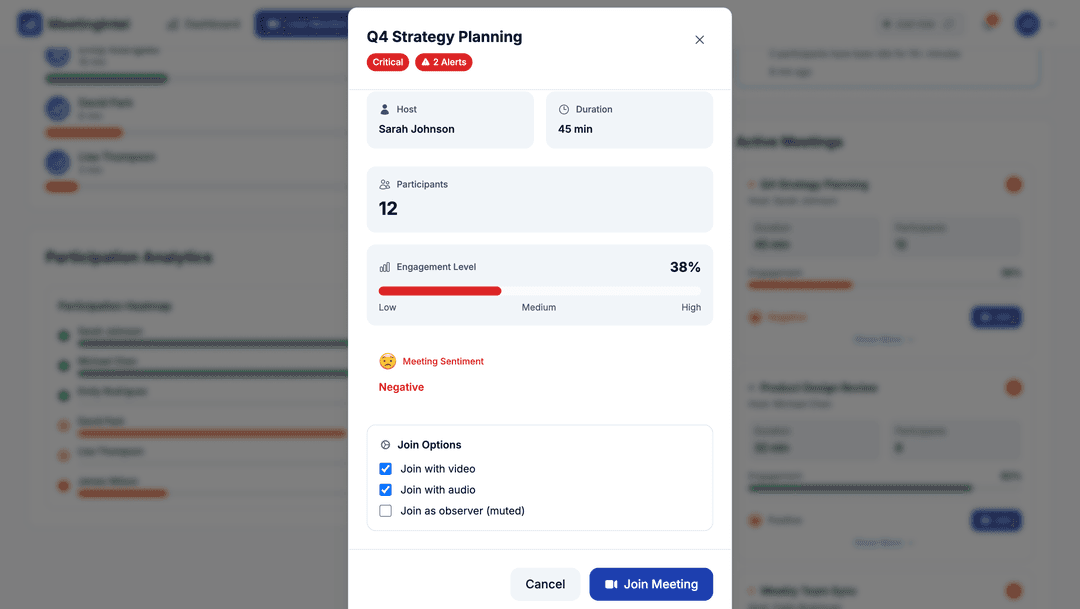
Task: Click the worried face sentiment emoji
Action: click(x=387, y=361)
